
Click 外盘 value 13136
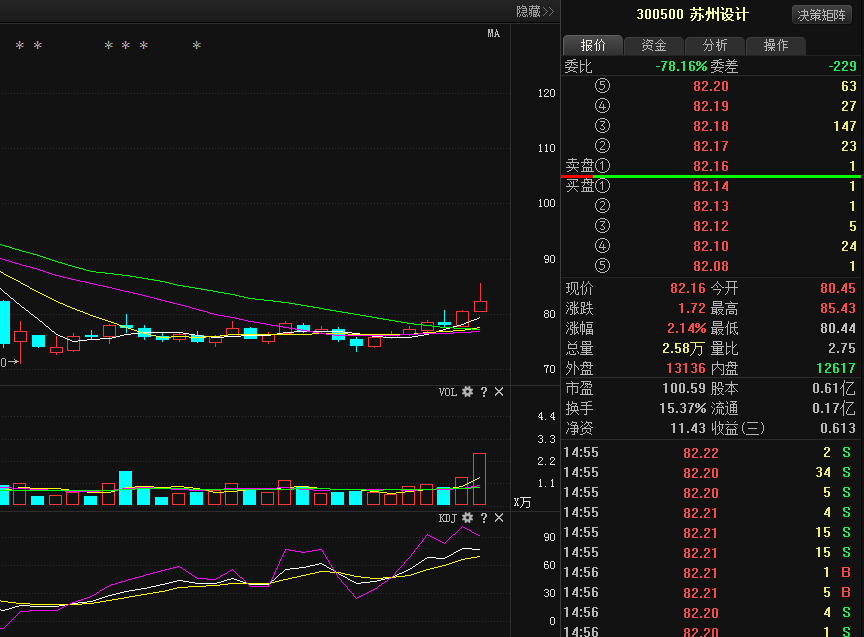[x=686, y=368]
